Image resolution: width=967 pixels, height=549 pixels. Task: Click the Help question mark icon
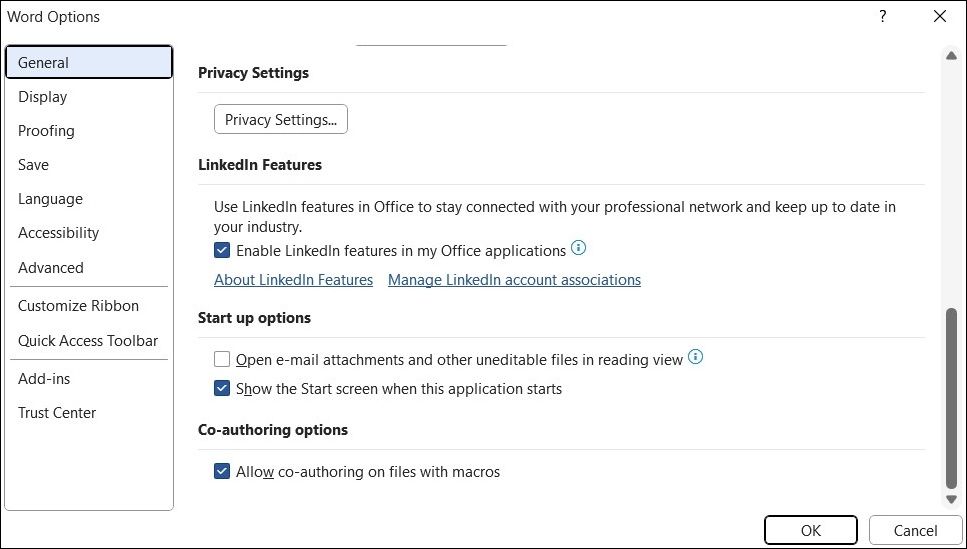tap(883, 17)
